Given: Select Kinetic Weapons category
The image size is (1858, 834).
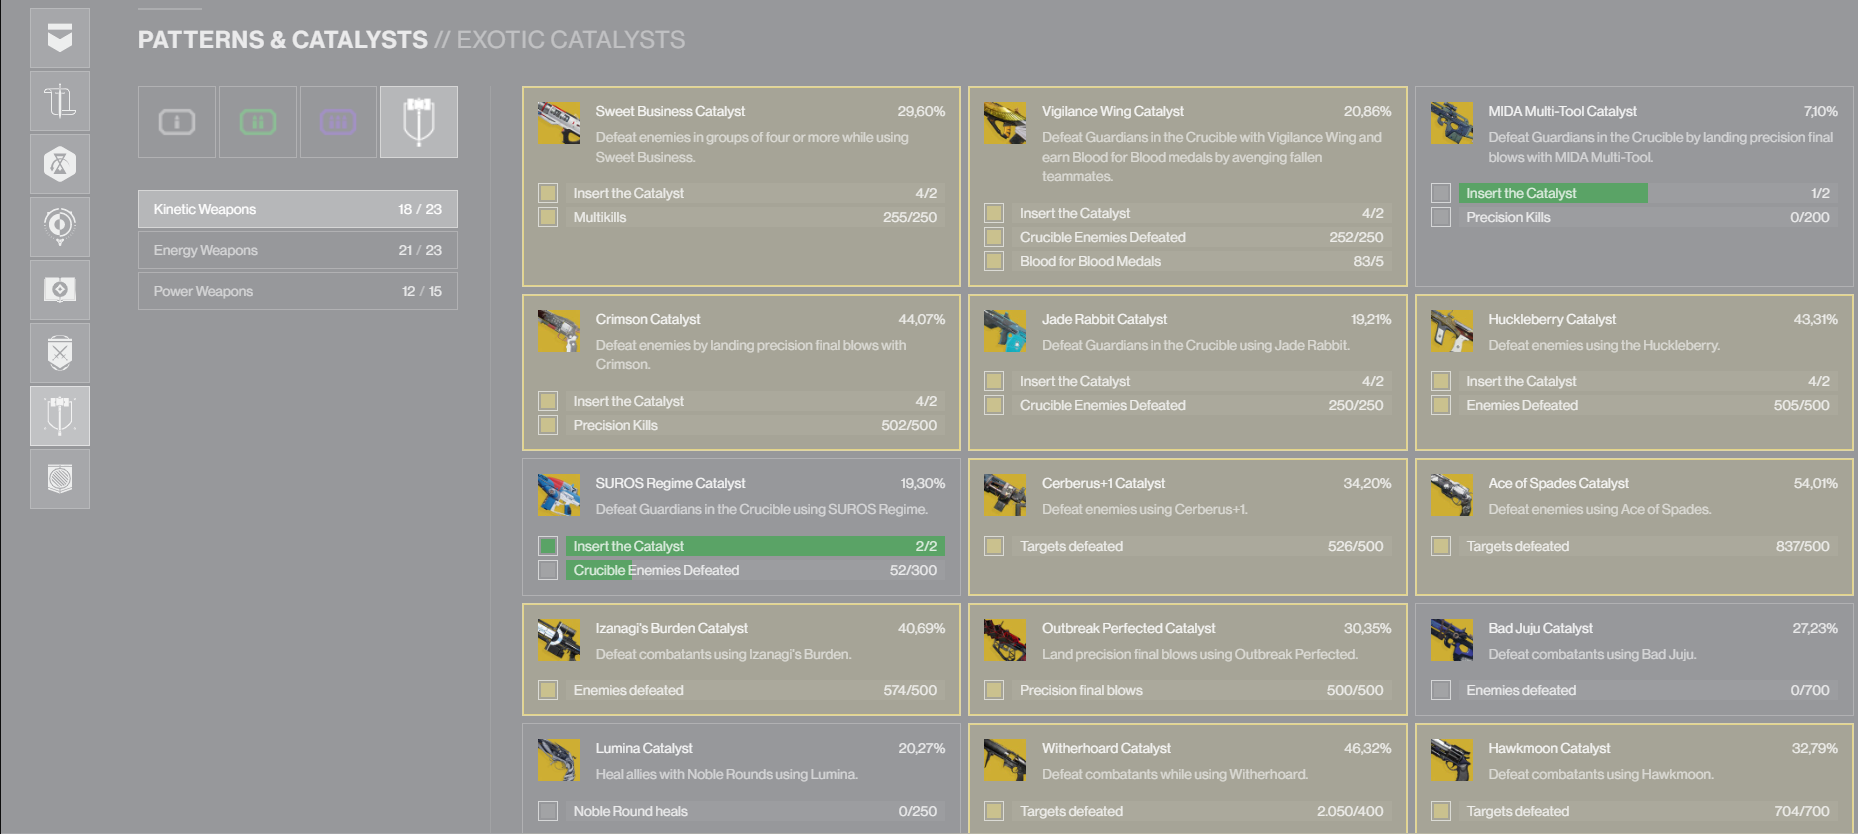Looking at the screenshot, I should 298,209.
